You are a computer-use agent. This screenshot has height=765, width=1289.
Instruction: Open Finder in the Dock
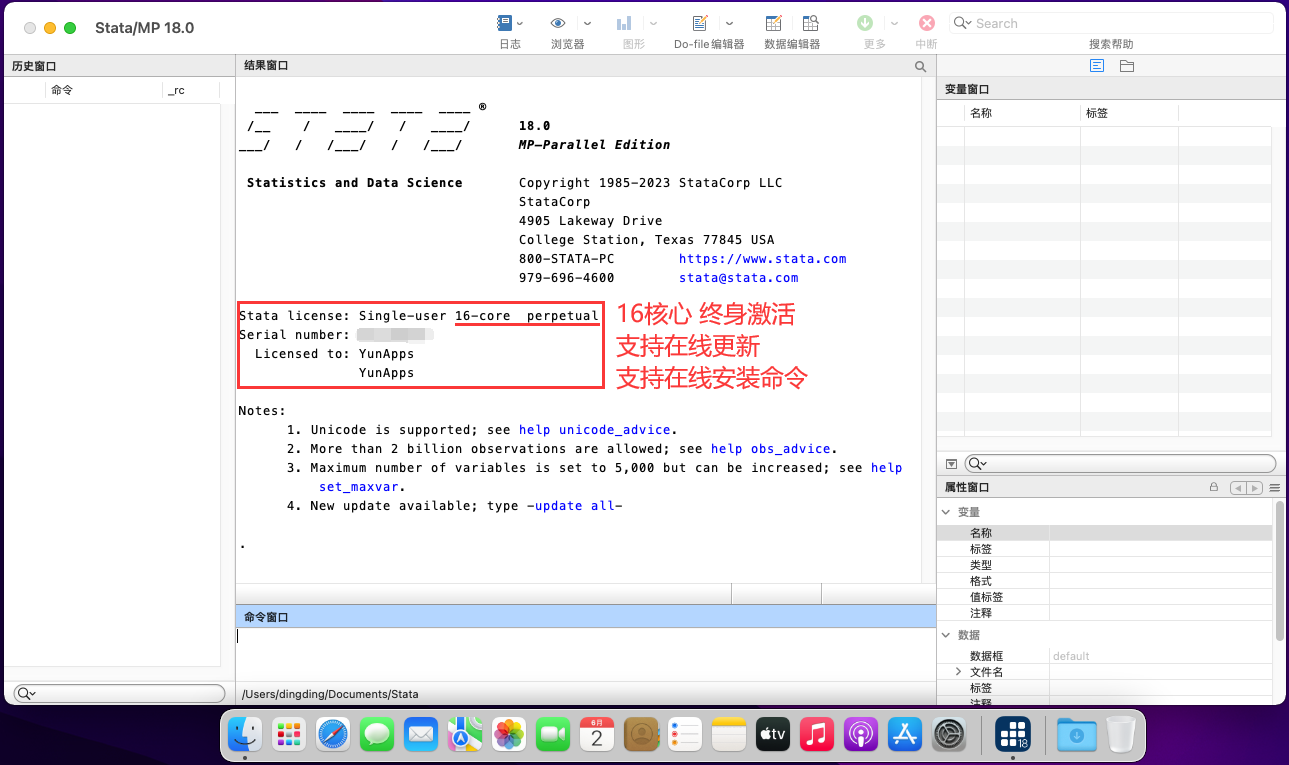pos(245,735)
